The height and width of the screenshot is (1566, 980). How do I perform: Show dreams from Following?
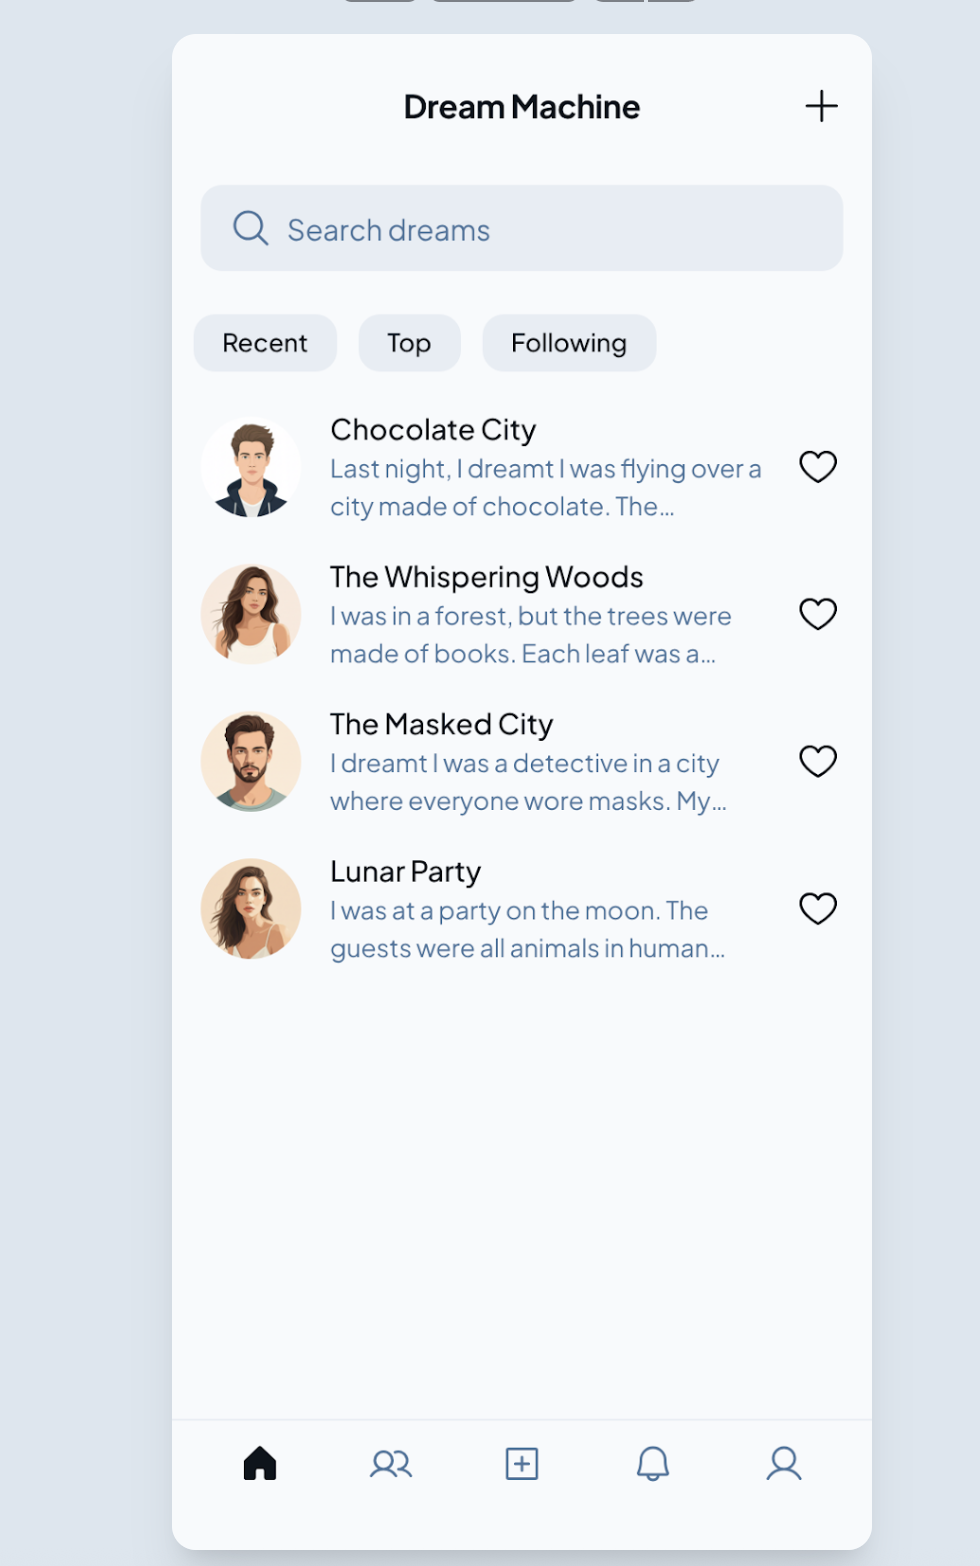click(x=568, y=343)
